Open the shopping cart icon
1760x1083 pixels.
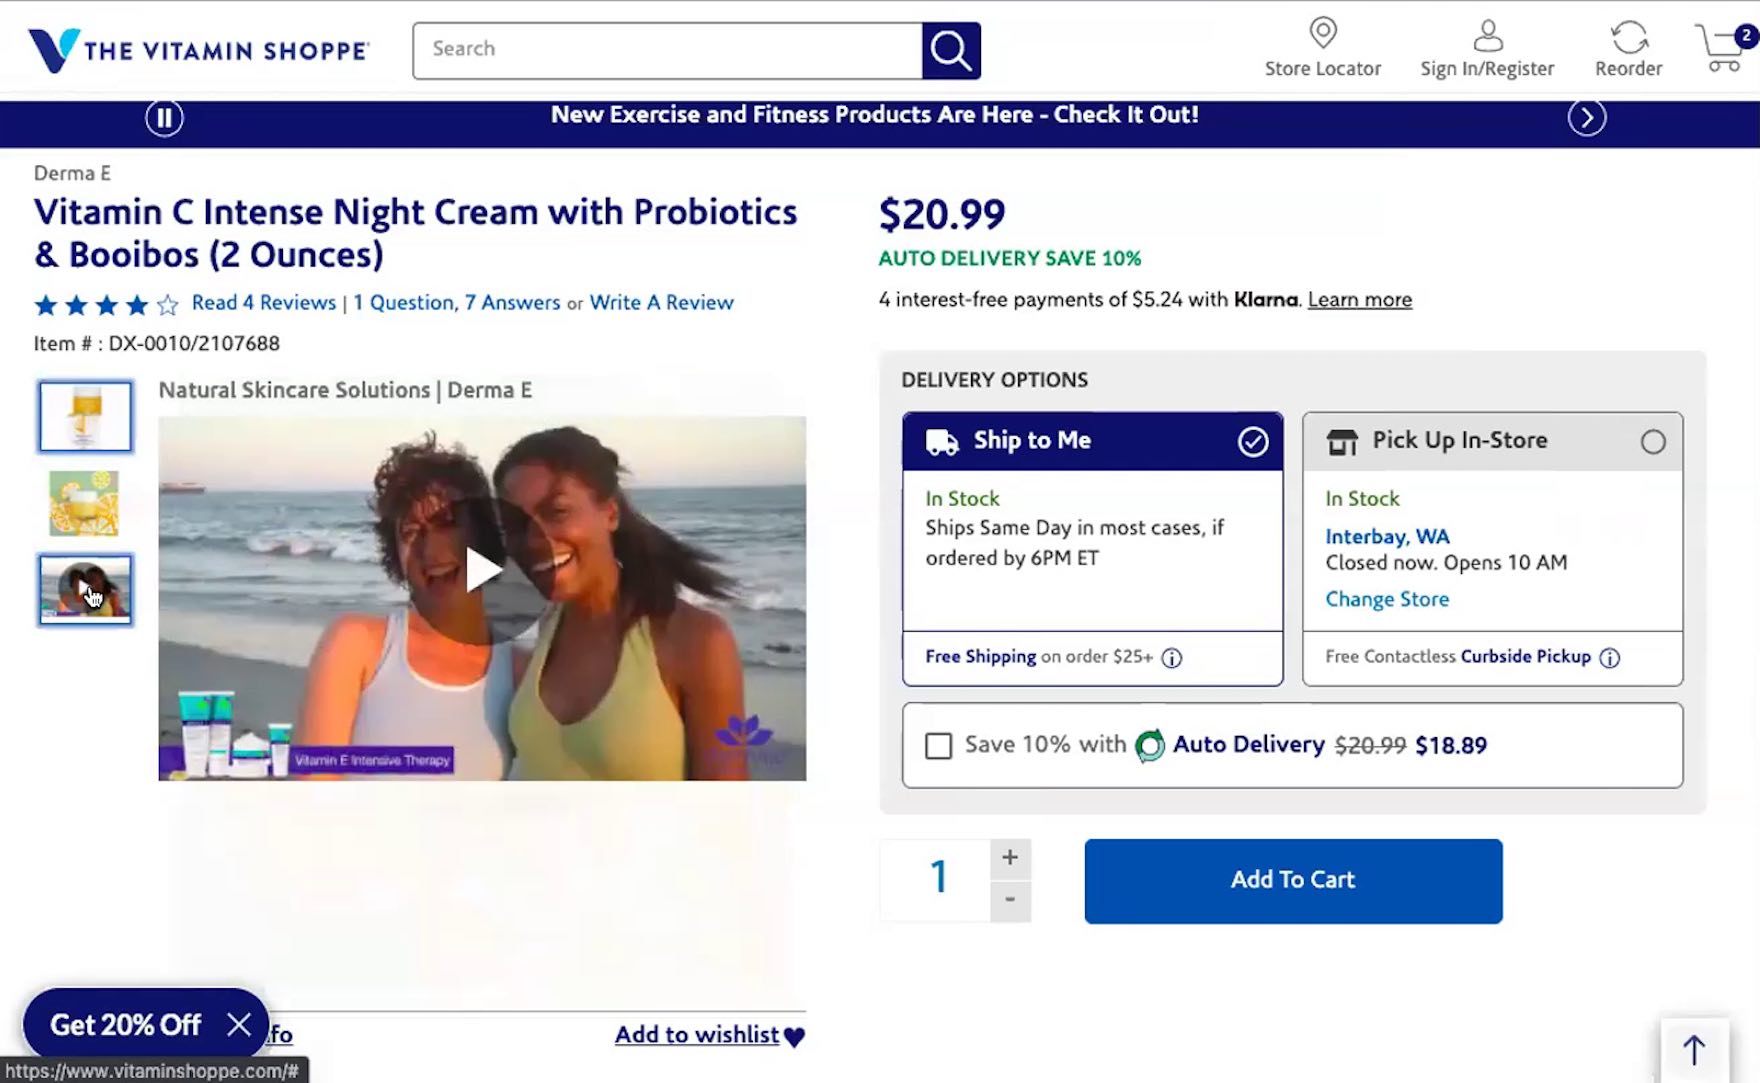(1721, 48)
